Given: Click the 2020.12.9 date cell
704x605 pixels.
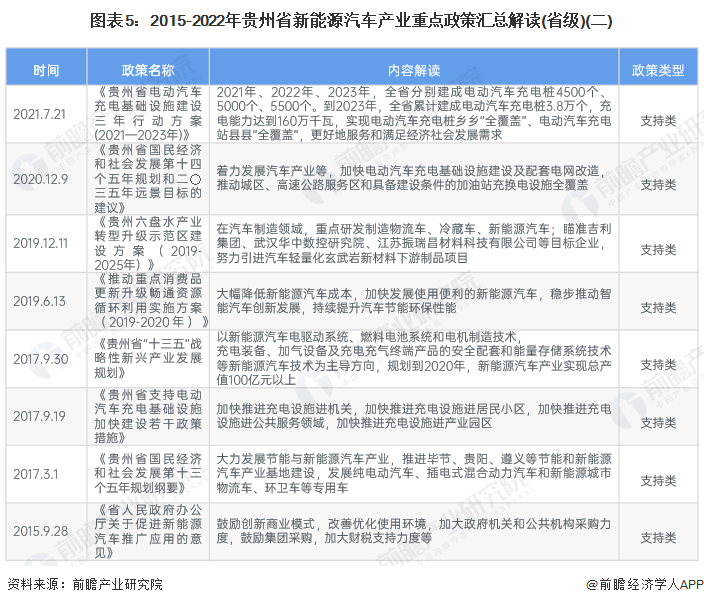Looking at the screenshot, I should (x=41, y=179).
